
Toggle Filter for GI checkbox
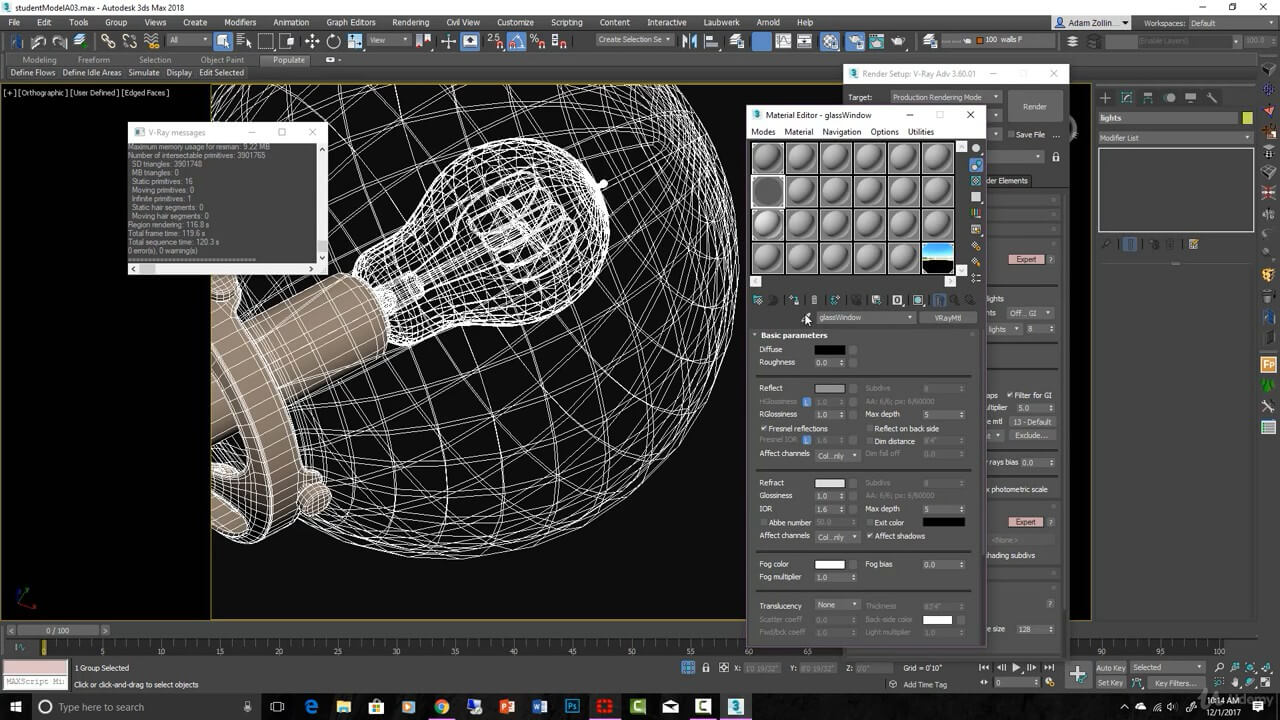click(1010, 395)
